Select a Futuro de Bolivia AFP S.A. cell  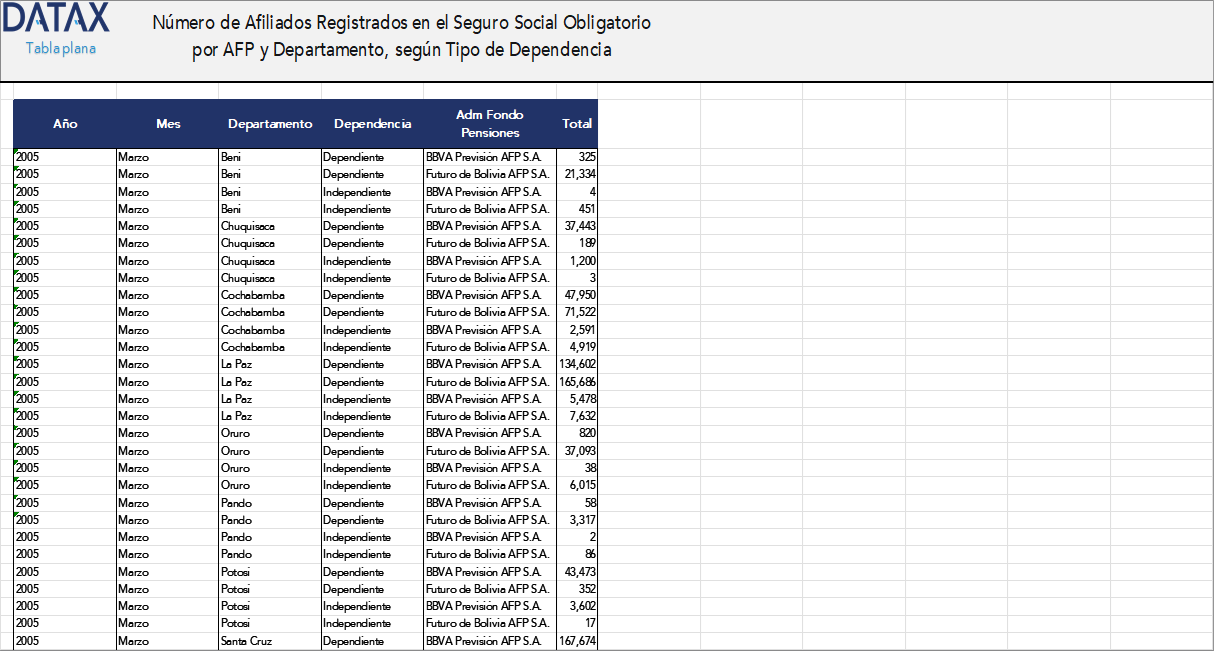click(488, 174)
